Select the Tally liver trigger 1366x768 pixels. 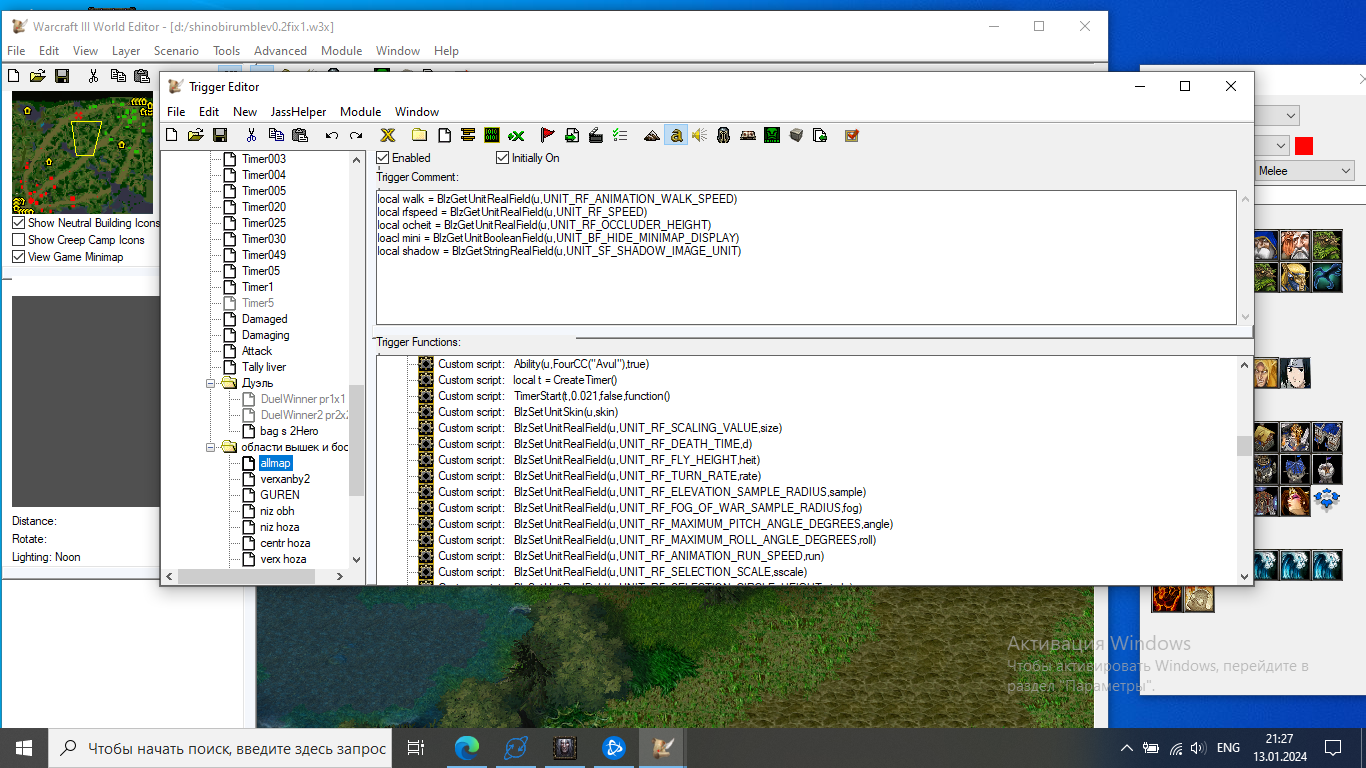tap(263, 367)
